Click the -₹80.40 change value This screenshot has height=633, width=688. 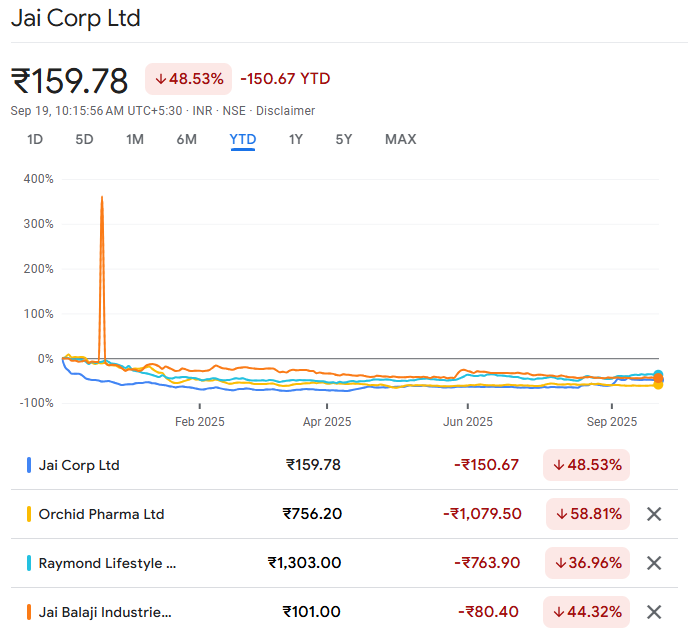pos(488,612)
